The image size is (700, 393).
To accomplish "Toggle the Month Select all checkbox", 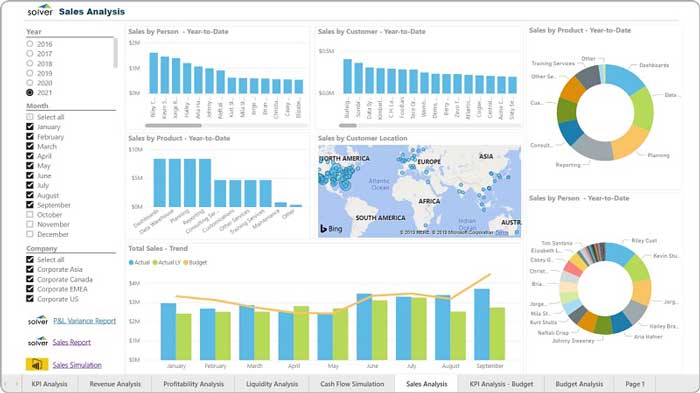I will (30, 117).
